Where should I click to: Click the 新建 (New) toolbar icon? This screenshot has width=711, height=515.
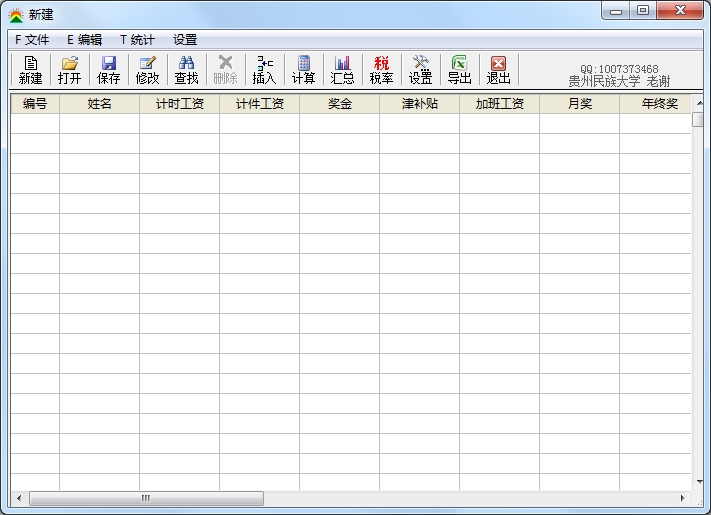[x=30, y=70]
